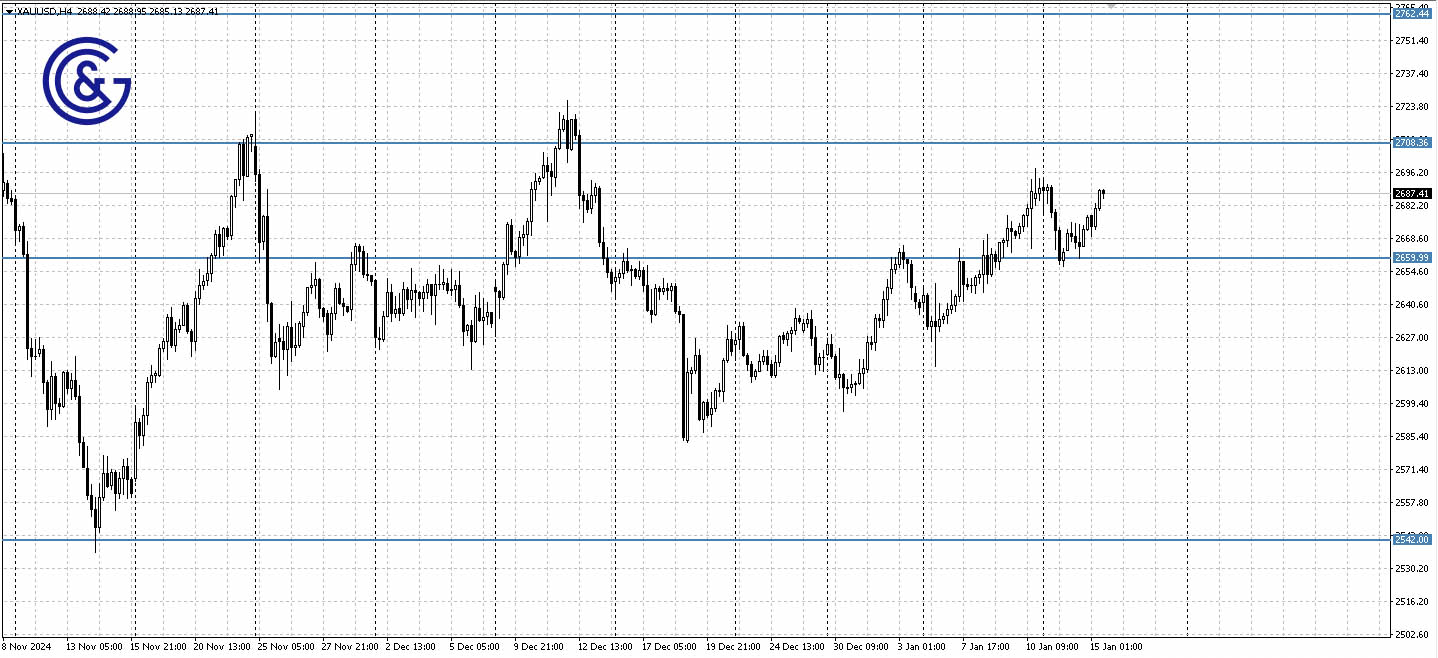Click the 2708.36 price level label
Image resolution: width=1438 pixels, height=658 pixels.
click(1414, 142)
